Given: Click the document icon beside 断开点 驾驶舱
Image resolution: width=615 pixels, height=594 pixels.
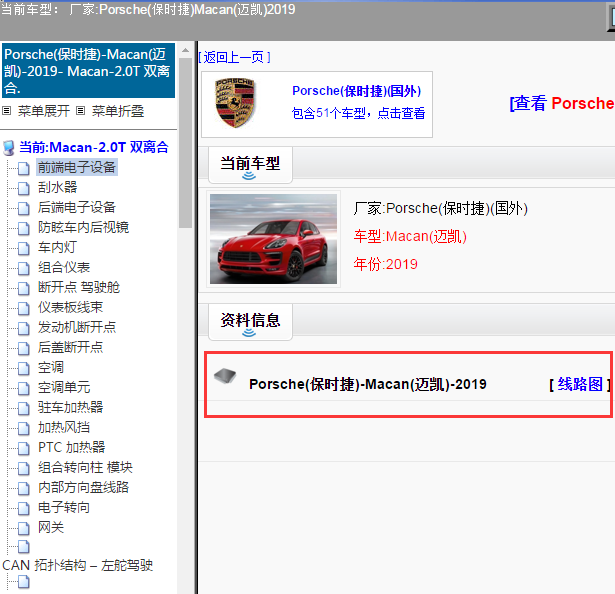Looking at the screenshot, I should click(24, 288).
